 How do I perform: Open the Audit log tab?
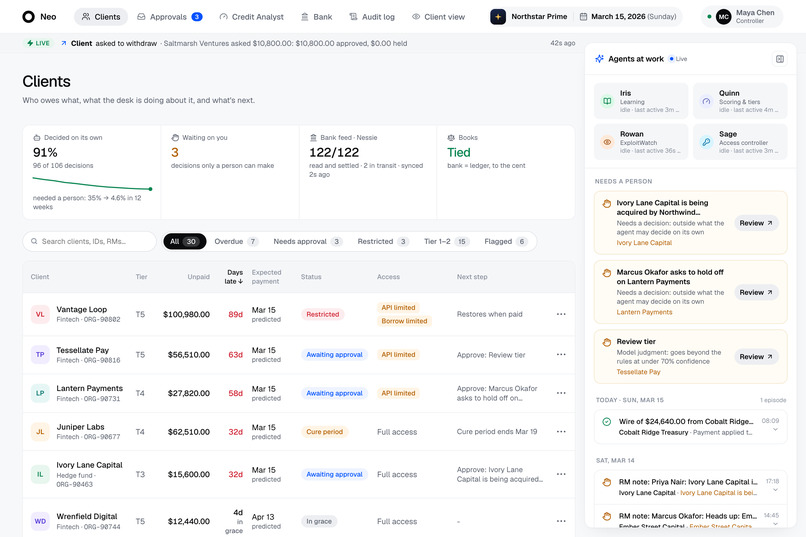point(372,16)
